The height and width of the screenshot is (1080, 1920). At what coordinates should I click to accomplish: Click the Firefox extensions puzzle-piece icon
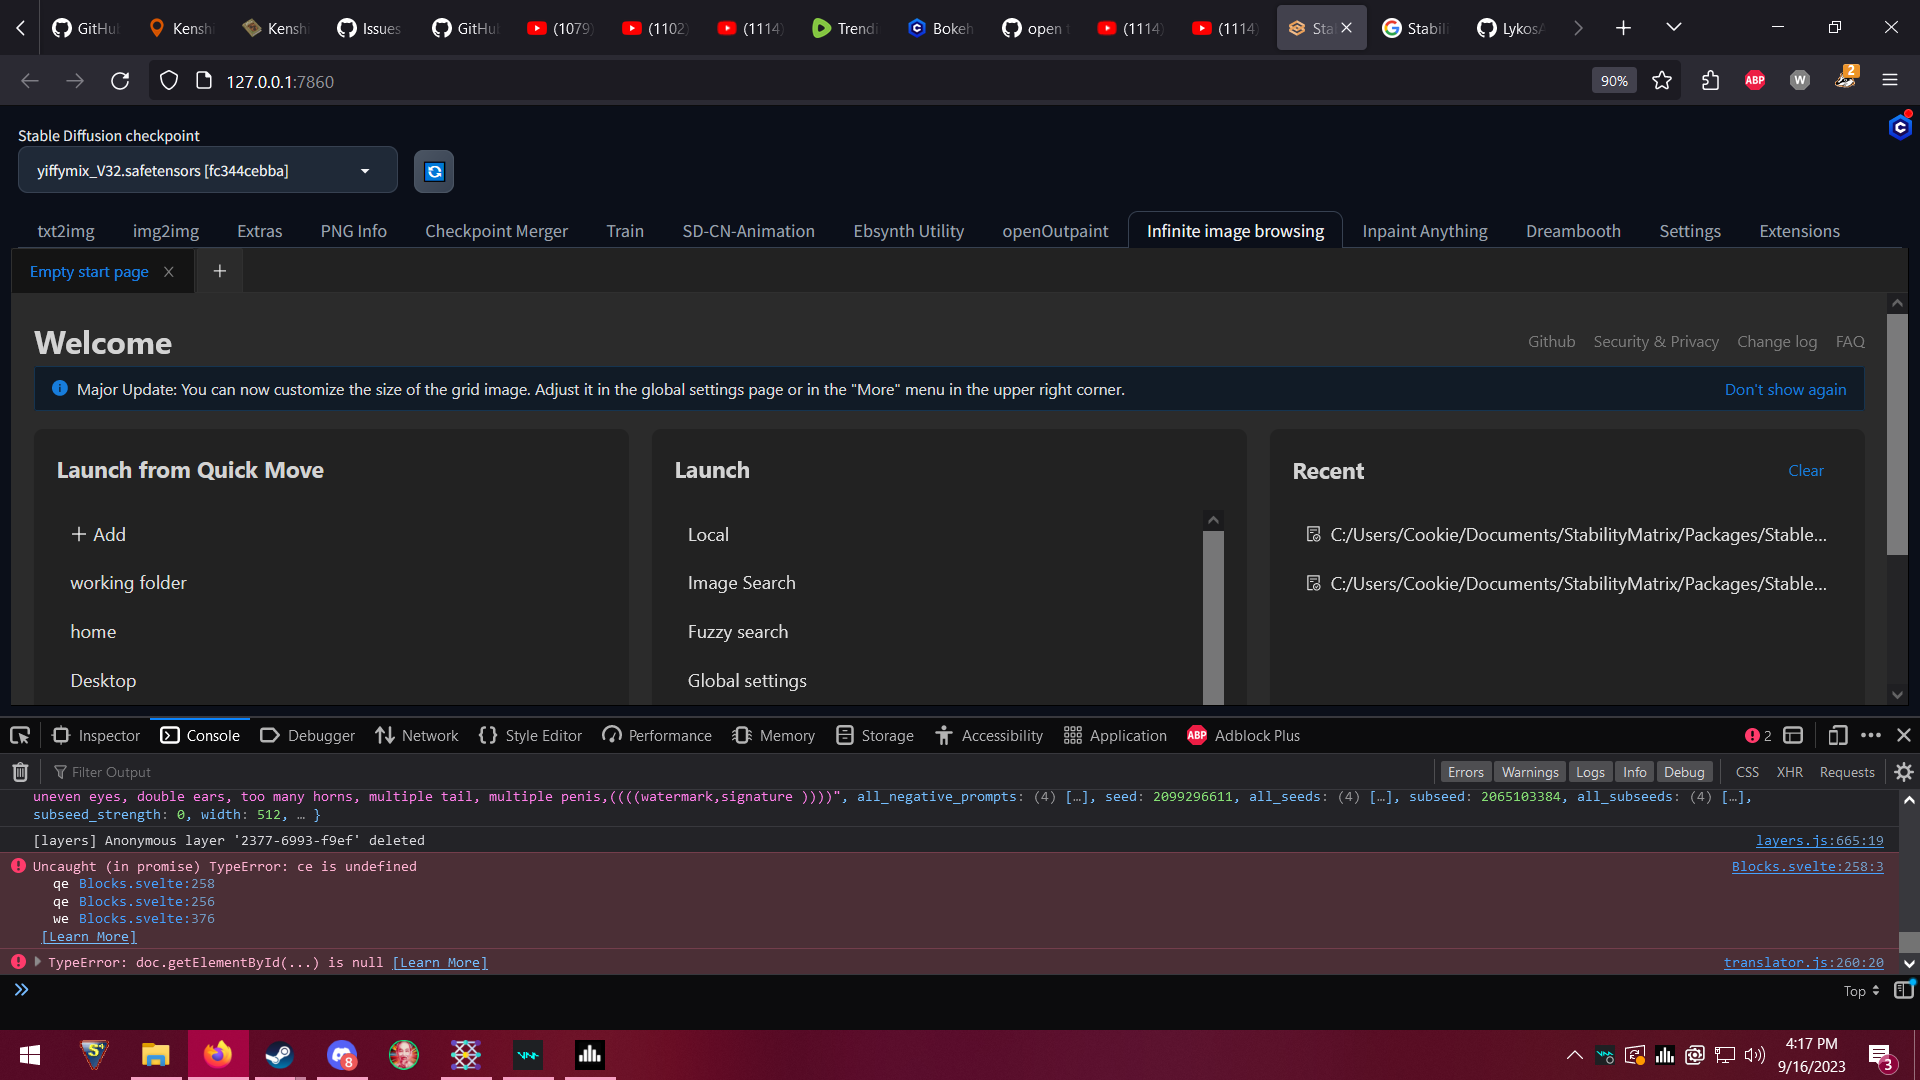[1709, 81]
